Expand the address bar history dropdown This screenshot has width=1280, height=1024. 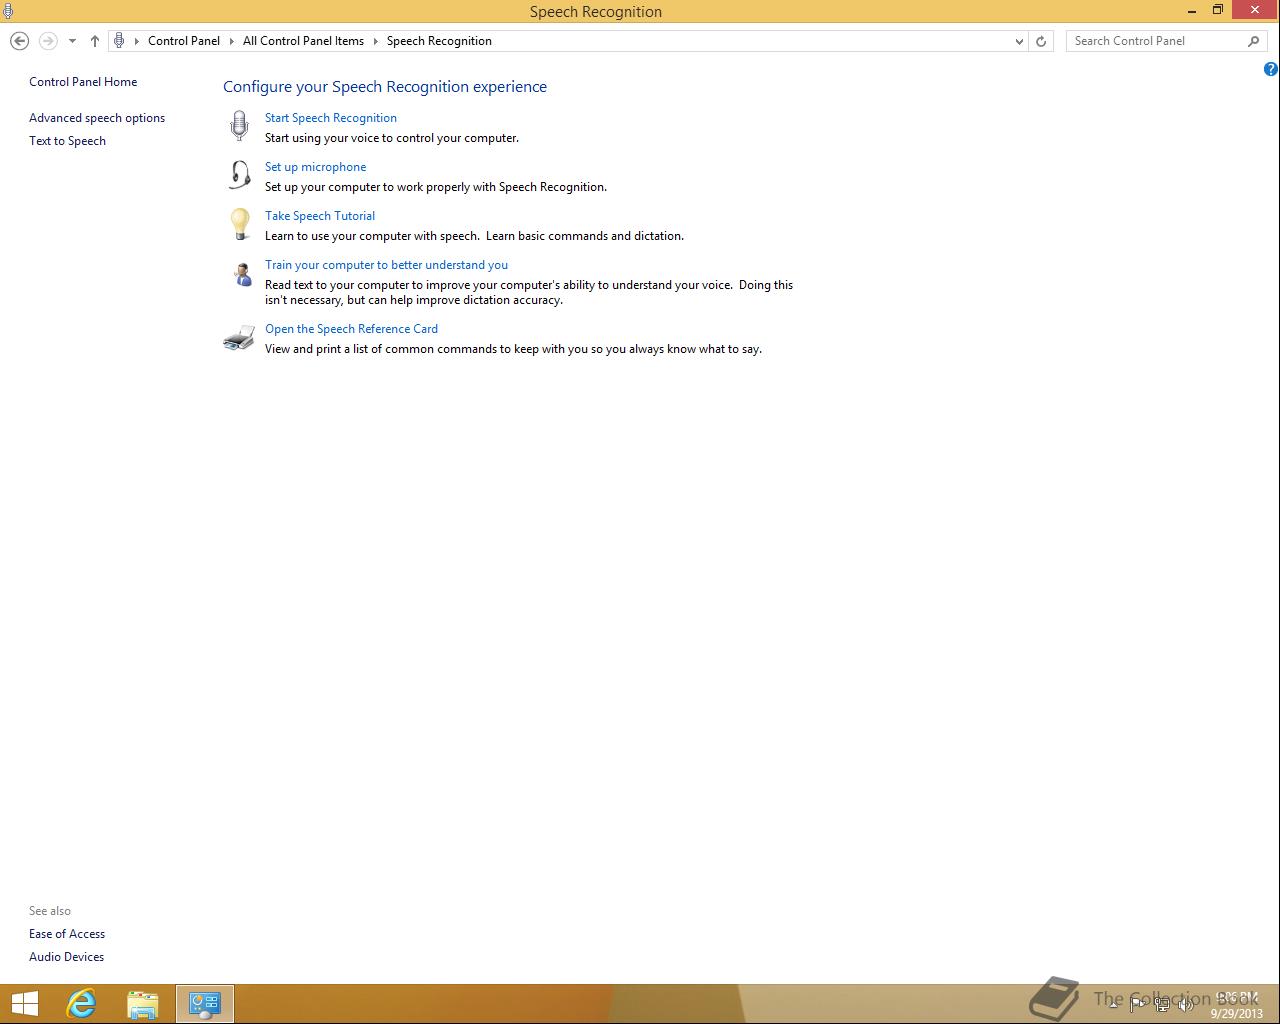[1019, 41]
